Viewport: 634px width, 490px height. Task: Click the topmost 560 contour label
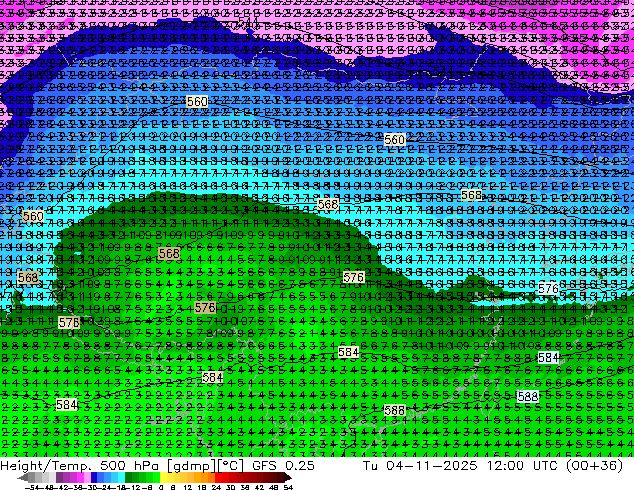(x=197, y=101)
